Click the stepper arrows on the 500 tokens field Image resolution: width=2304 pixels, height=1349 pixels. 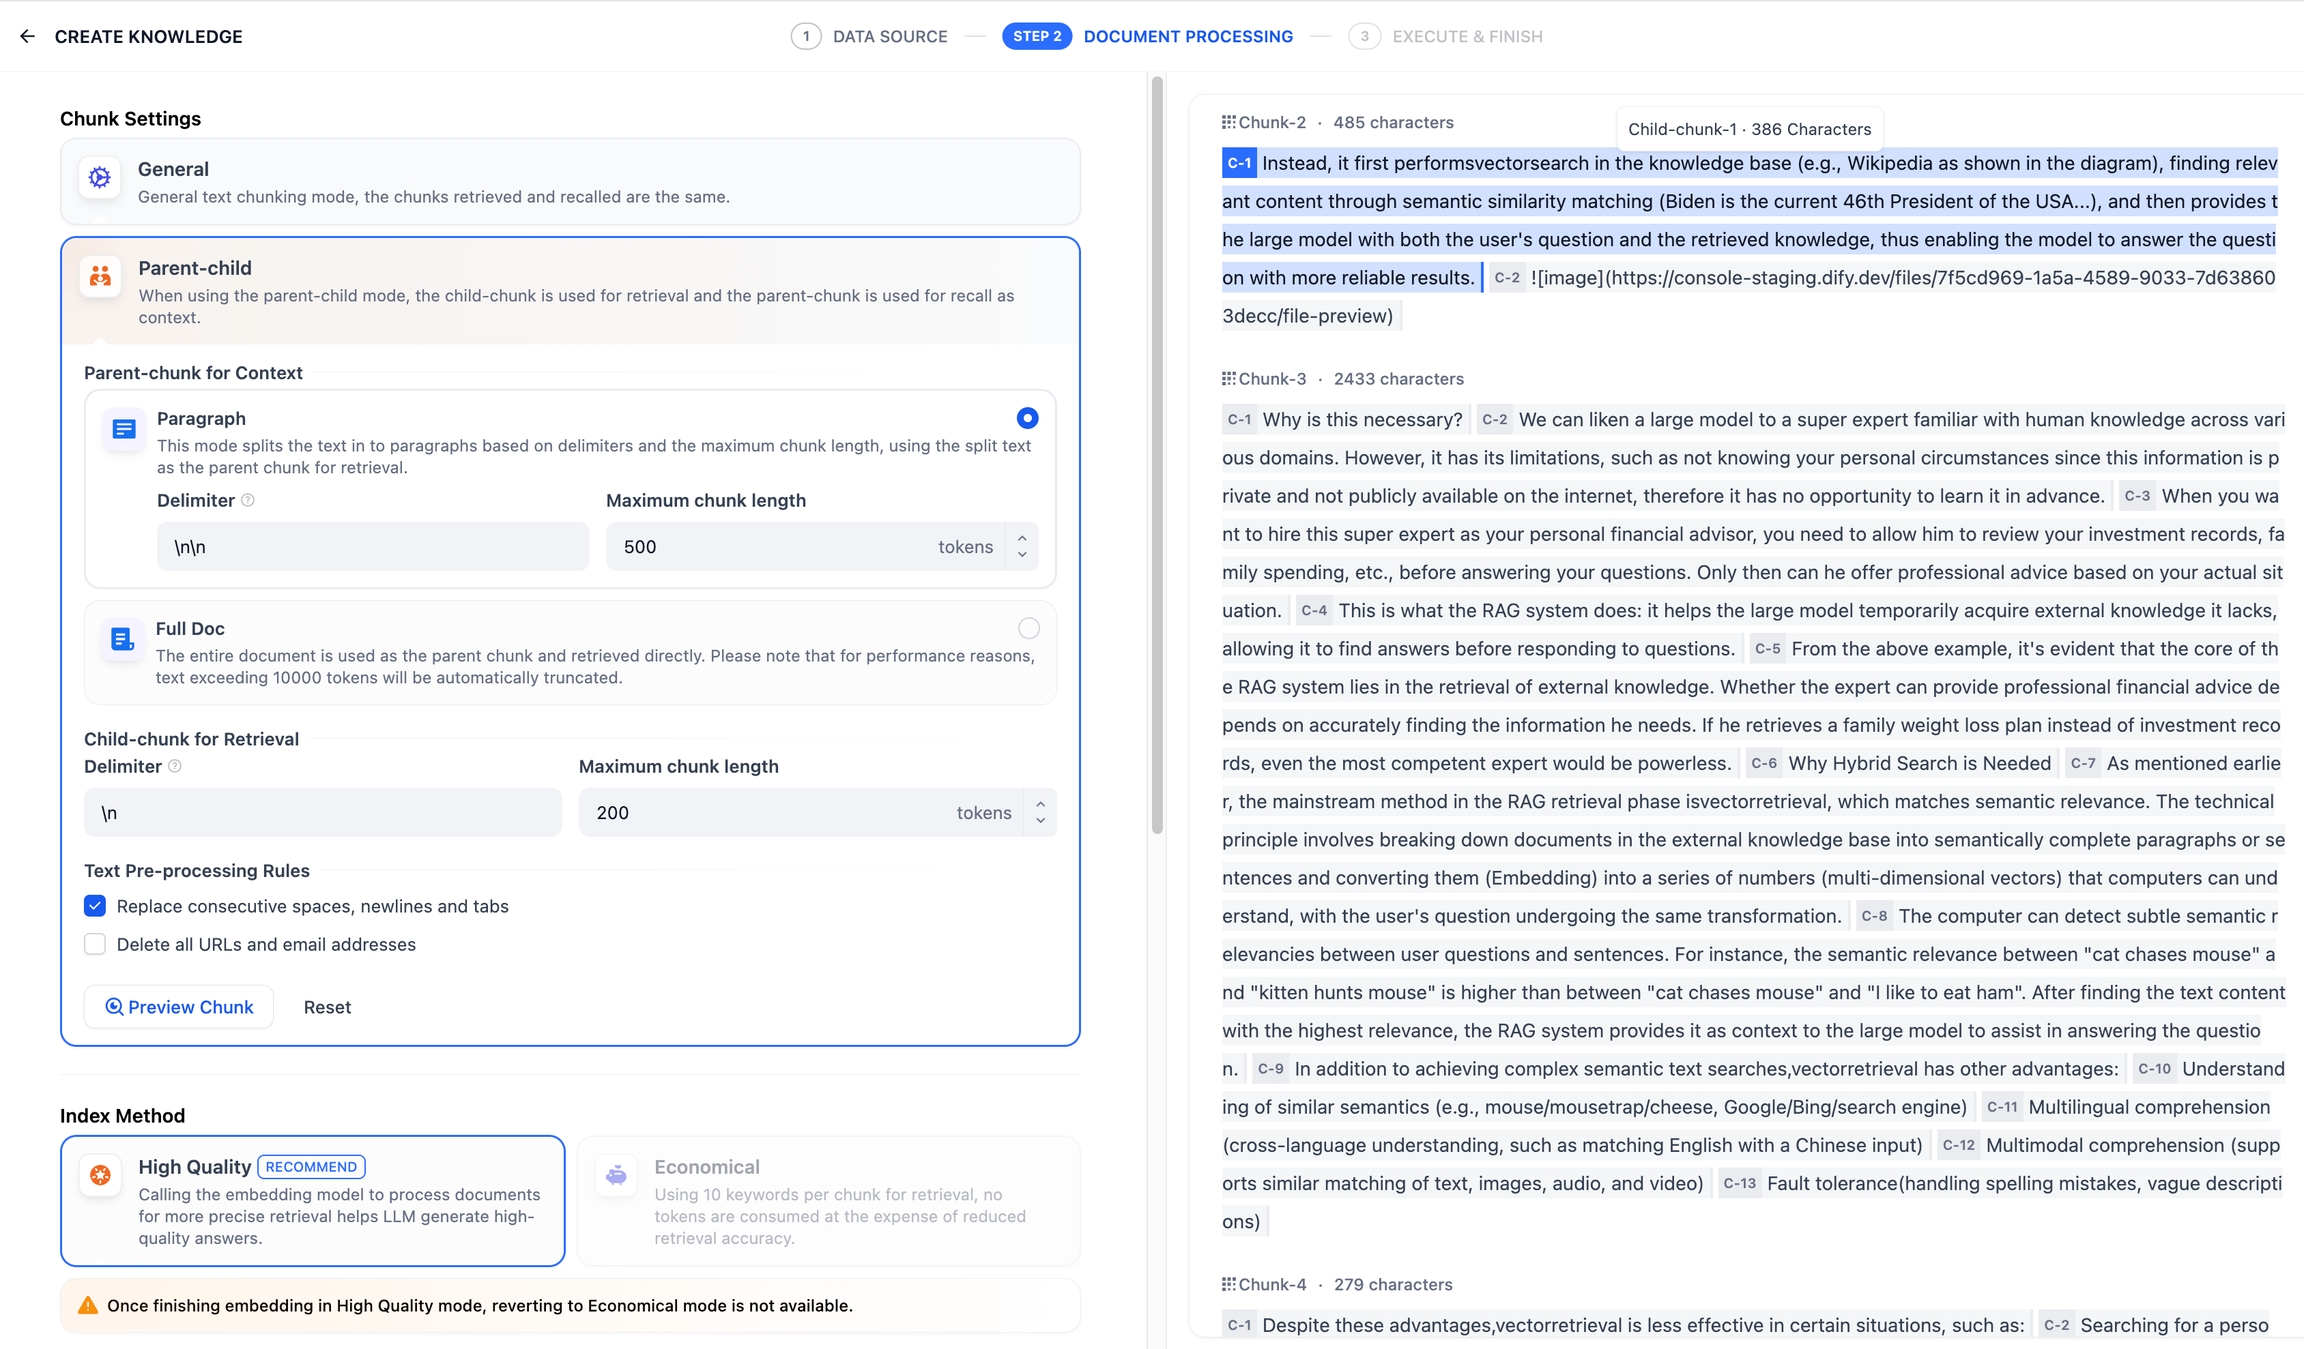click(x=1022, y=546)
